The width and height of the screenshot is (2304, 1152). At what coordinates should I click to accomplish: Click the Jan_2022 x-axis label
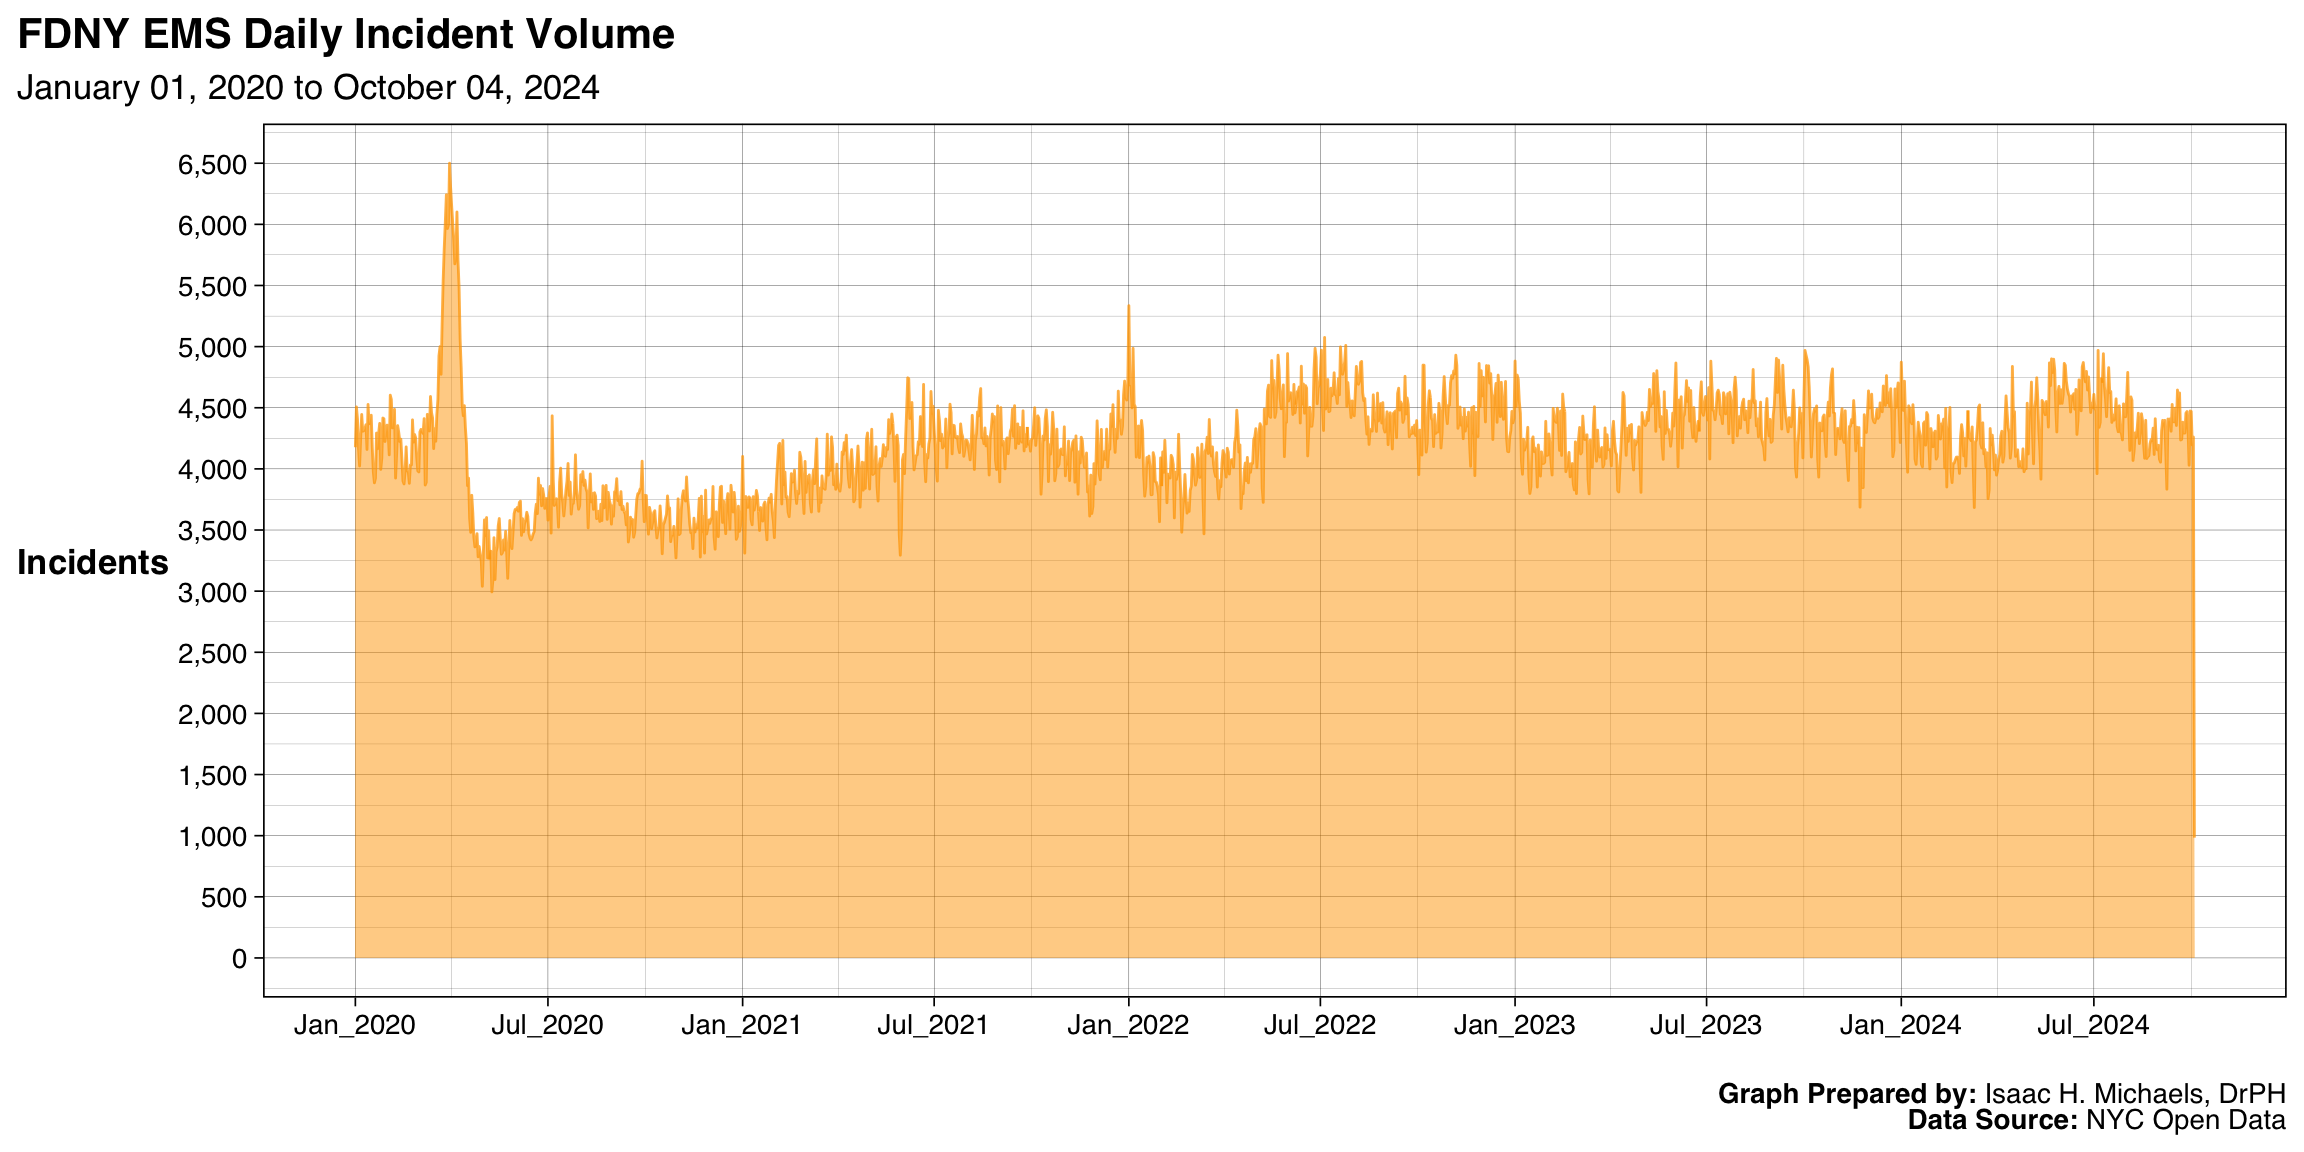point(1128,1026)
